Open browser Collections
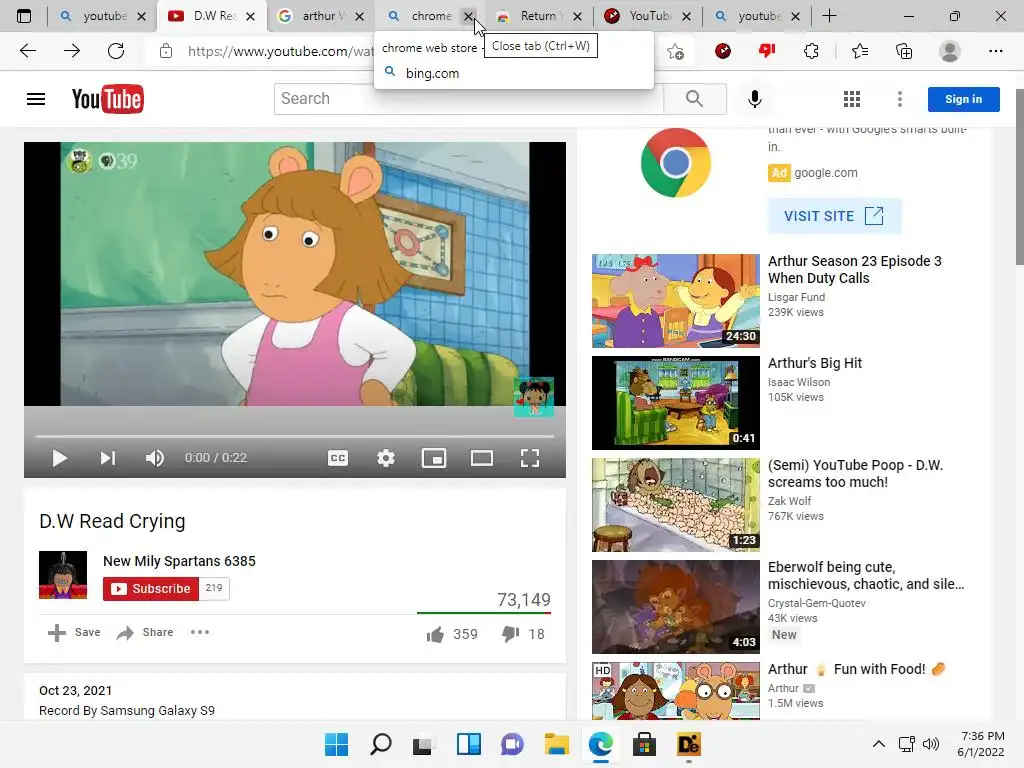Viewport: 1024px width, 768px height. [x=904, y=51]
